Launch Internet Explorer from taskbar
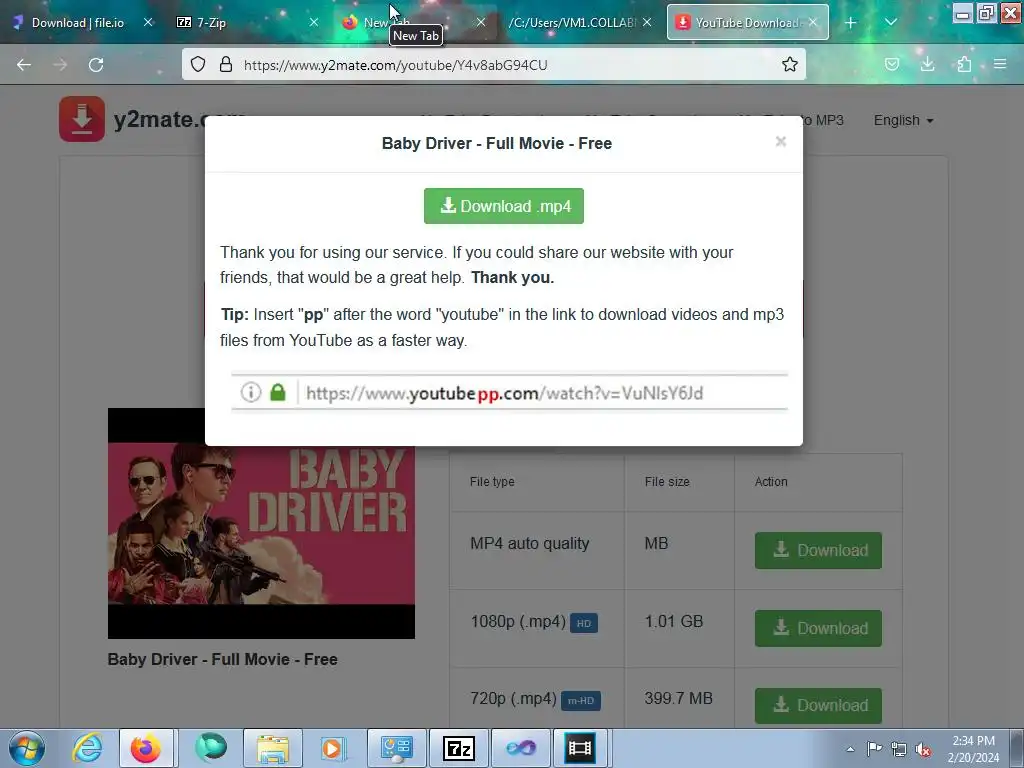 [88, 748]
